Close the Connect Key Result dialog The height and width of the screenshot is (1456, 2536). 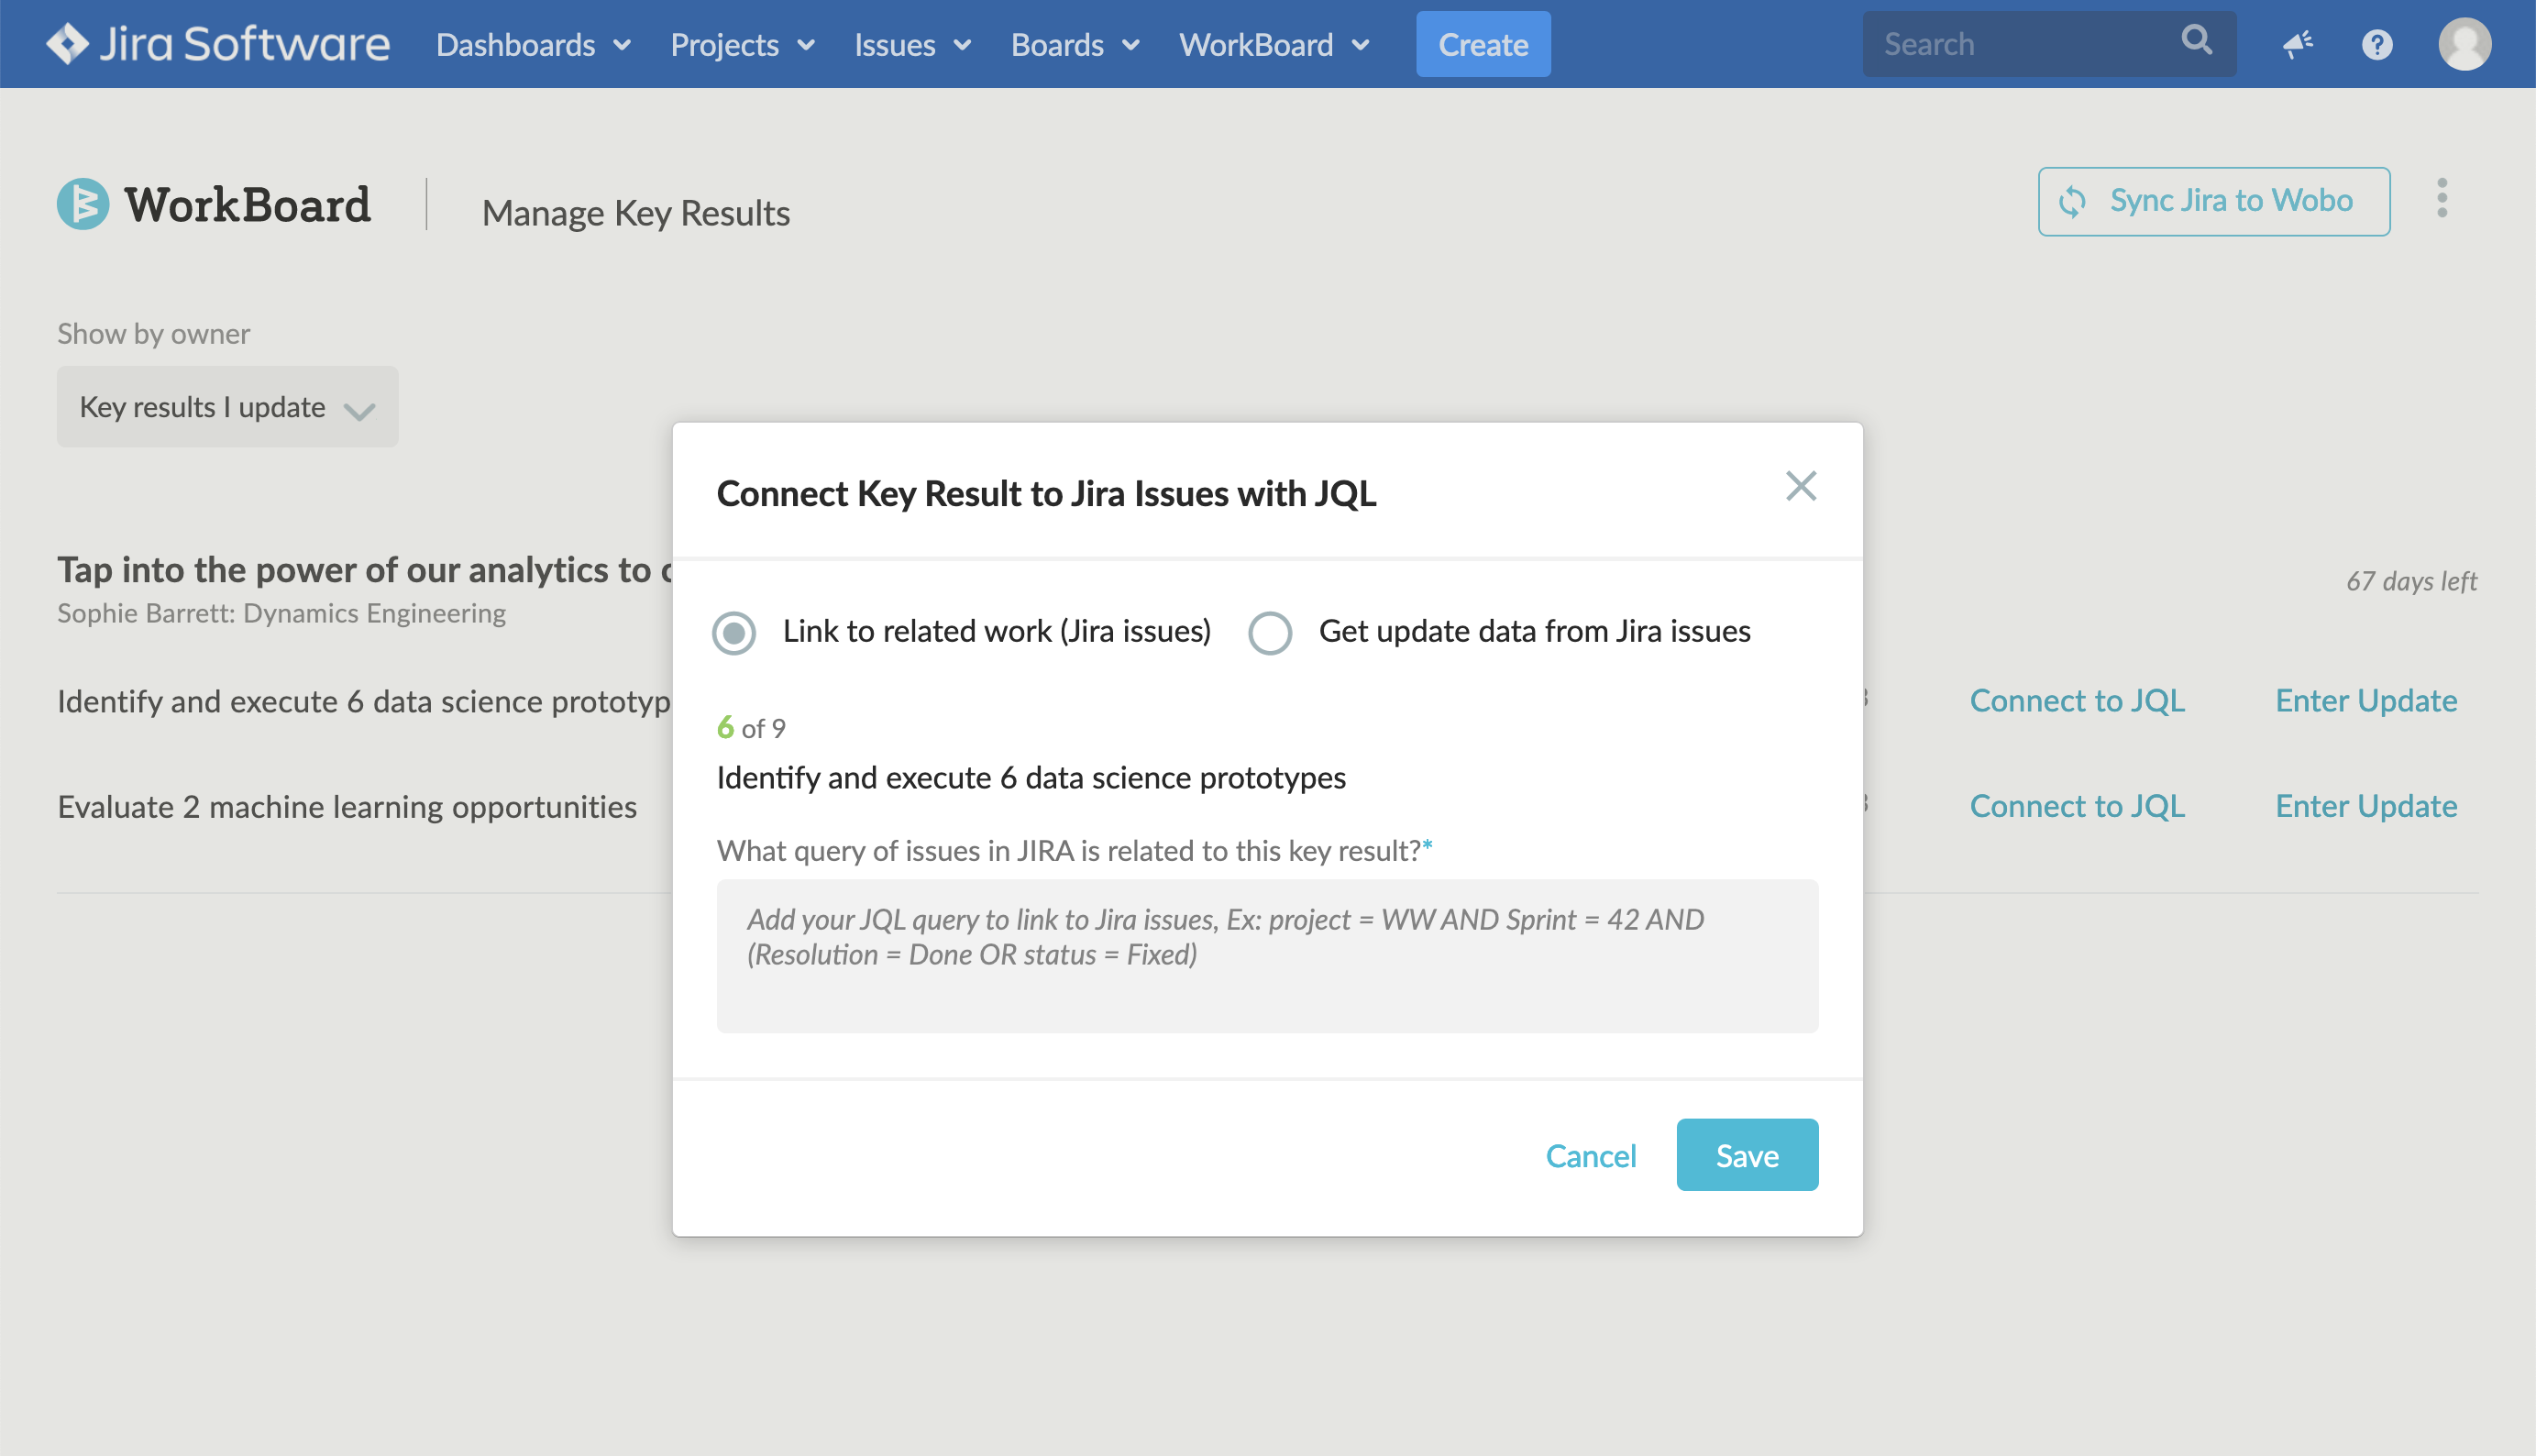point(1800,487)
